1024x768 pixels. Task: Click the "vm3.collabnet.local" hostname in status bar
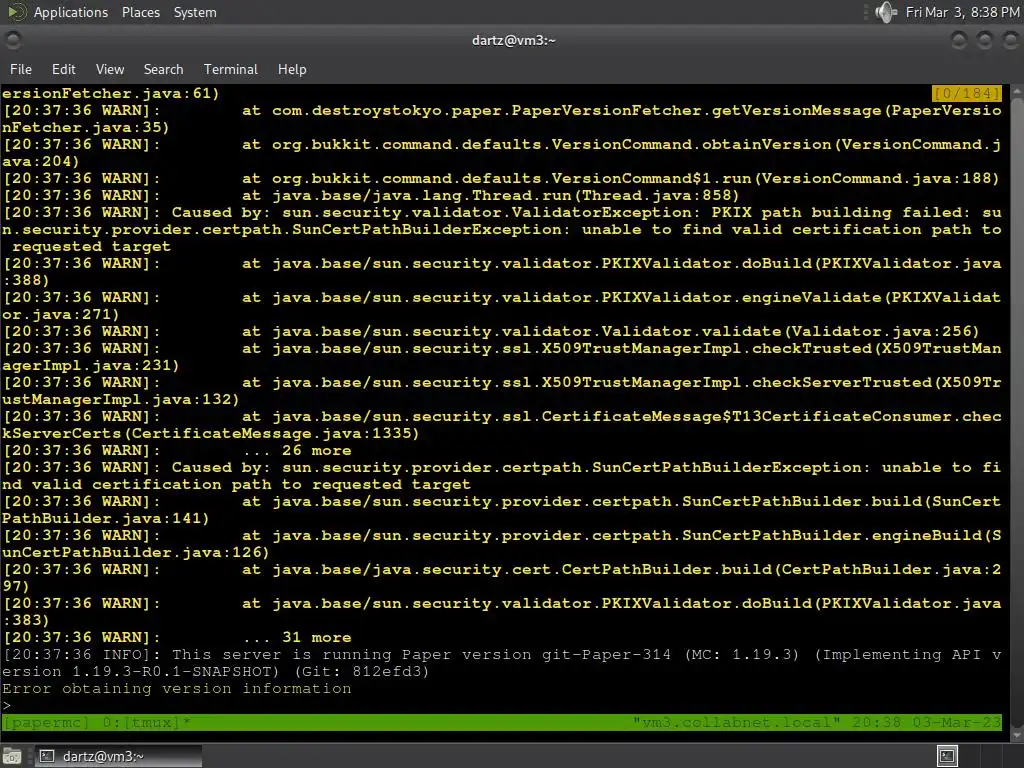click(x=736, y=722)
